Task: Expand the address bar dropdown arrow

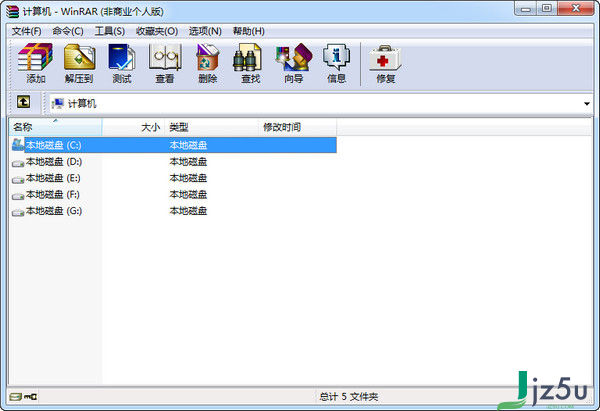Action: [587, 104]
